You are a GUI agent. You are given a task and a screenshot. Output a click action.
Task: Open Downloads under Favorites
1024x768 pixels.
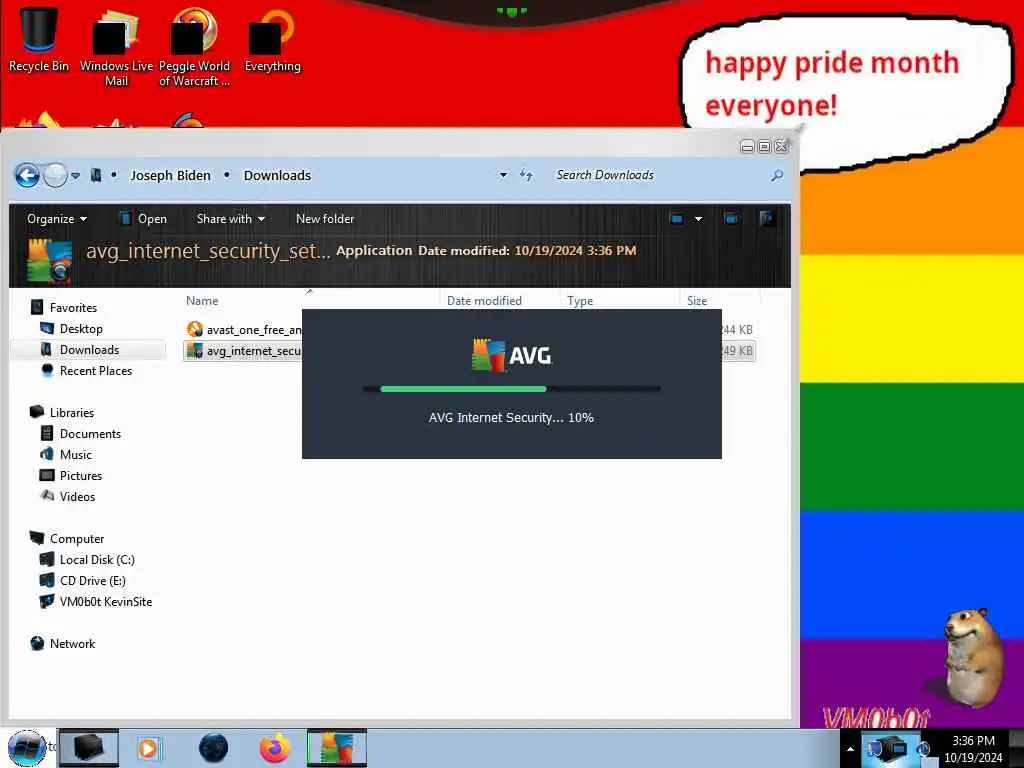80,349
